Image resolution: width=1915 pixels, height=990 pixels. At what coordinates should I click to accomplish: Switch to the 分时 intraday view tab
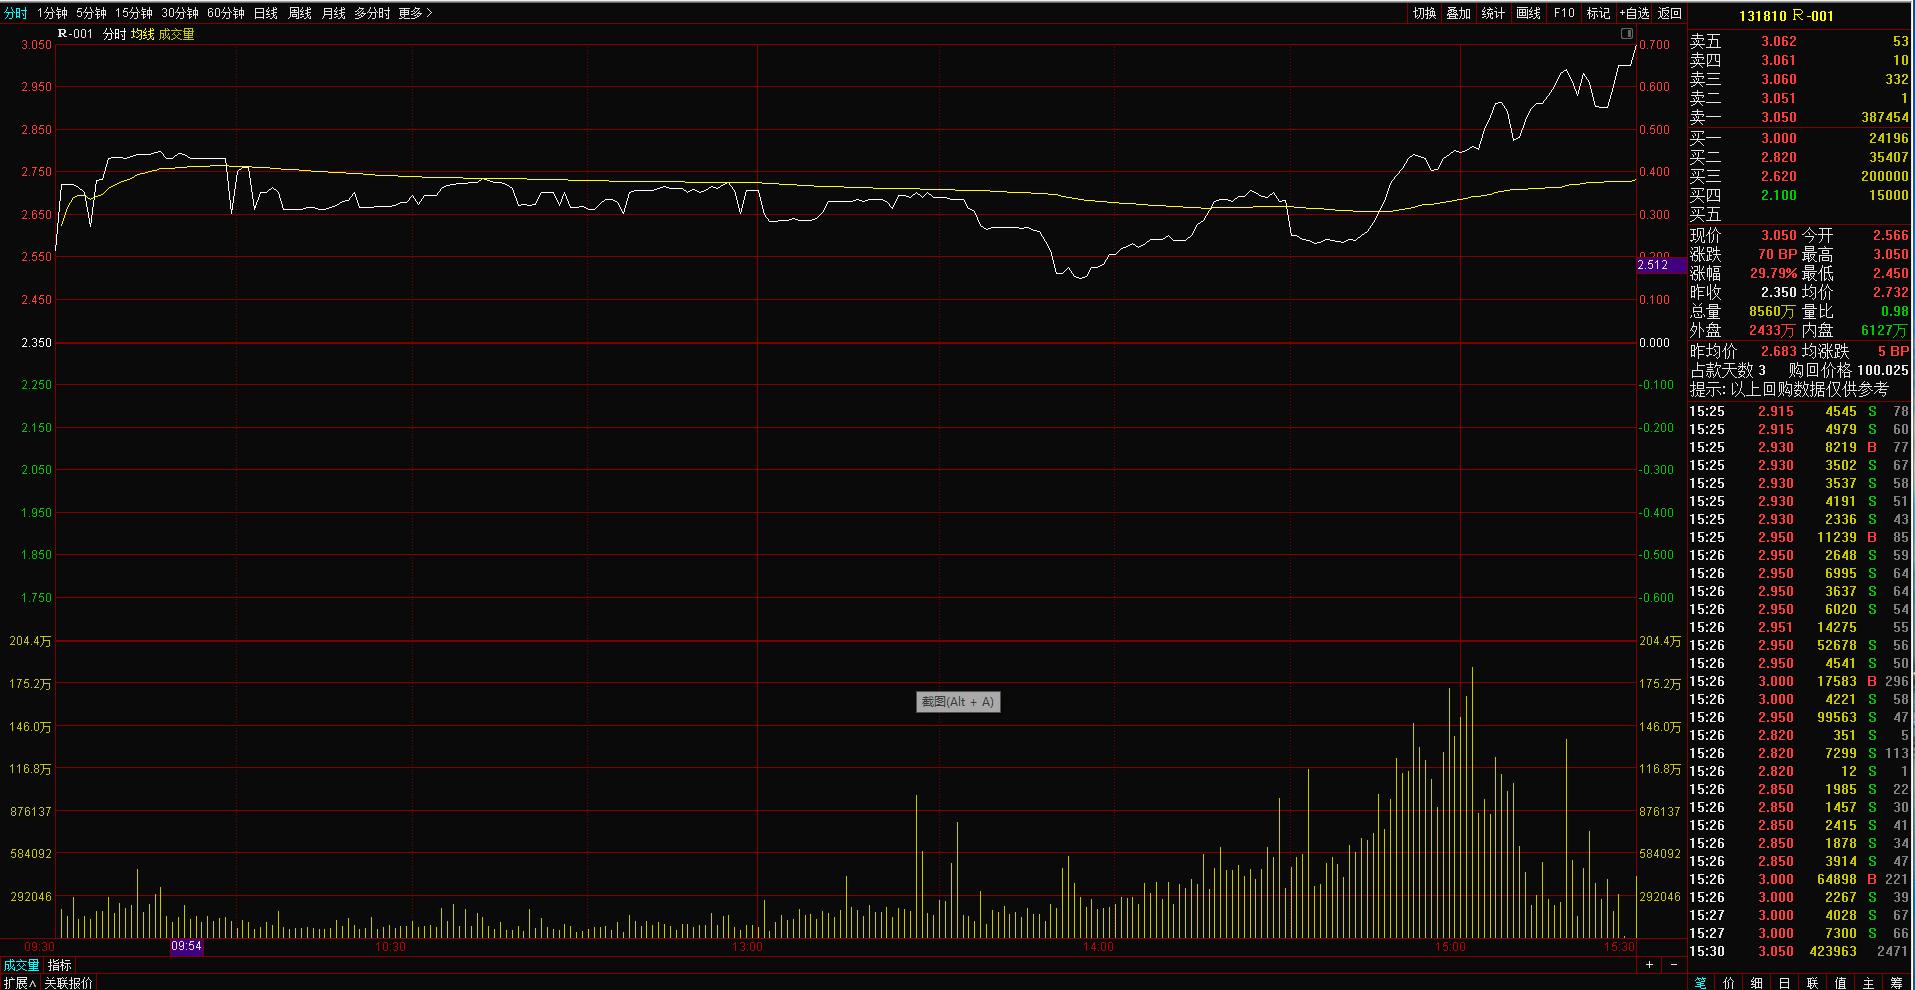(16, 13)
